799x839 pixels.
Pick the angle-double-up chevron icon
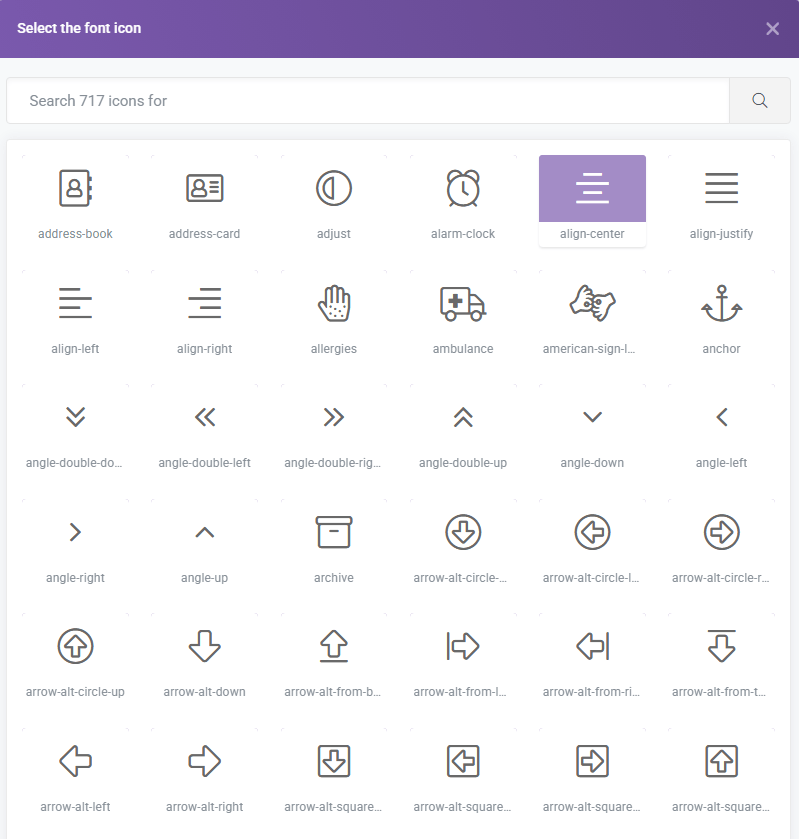(463, 418)
